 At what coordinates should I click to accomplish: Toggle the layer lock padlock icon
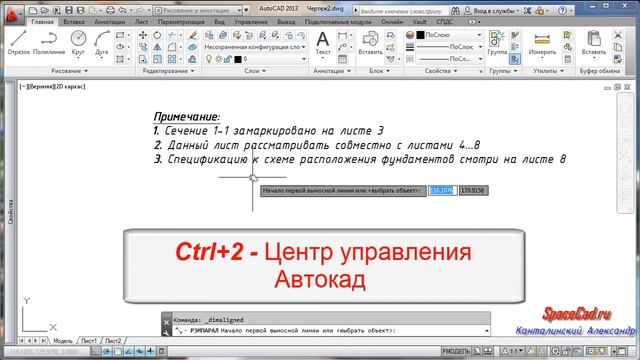[x=228, y=59]
